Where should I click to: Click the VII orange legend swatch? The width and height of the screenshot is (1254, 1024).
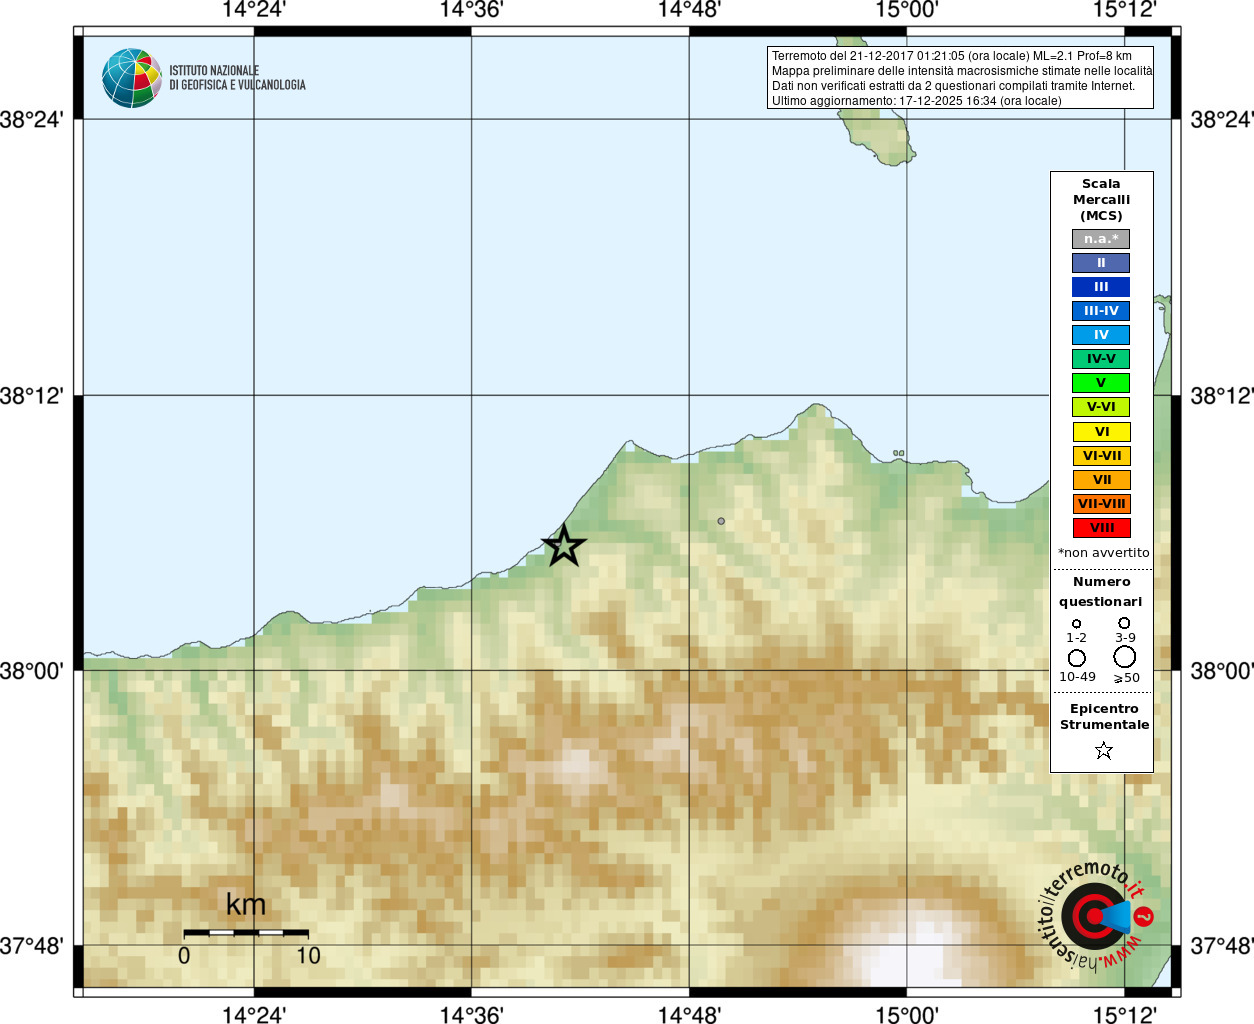coord(1101,480)
